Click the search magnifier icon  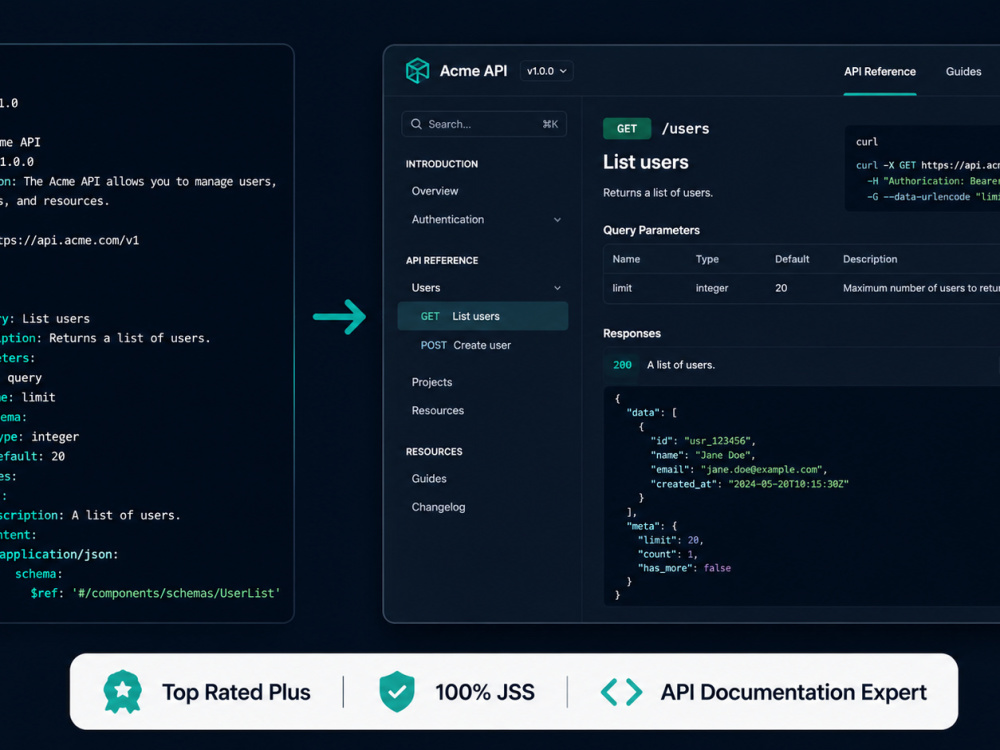point(416,124)
